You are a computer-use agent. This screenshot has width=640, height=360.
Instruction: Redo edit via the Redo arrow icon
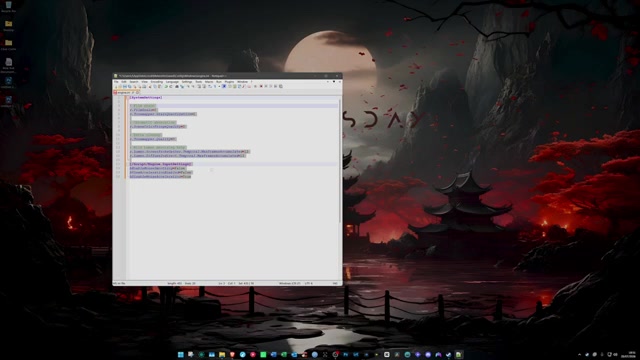pos(171,87)
